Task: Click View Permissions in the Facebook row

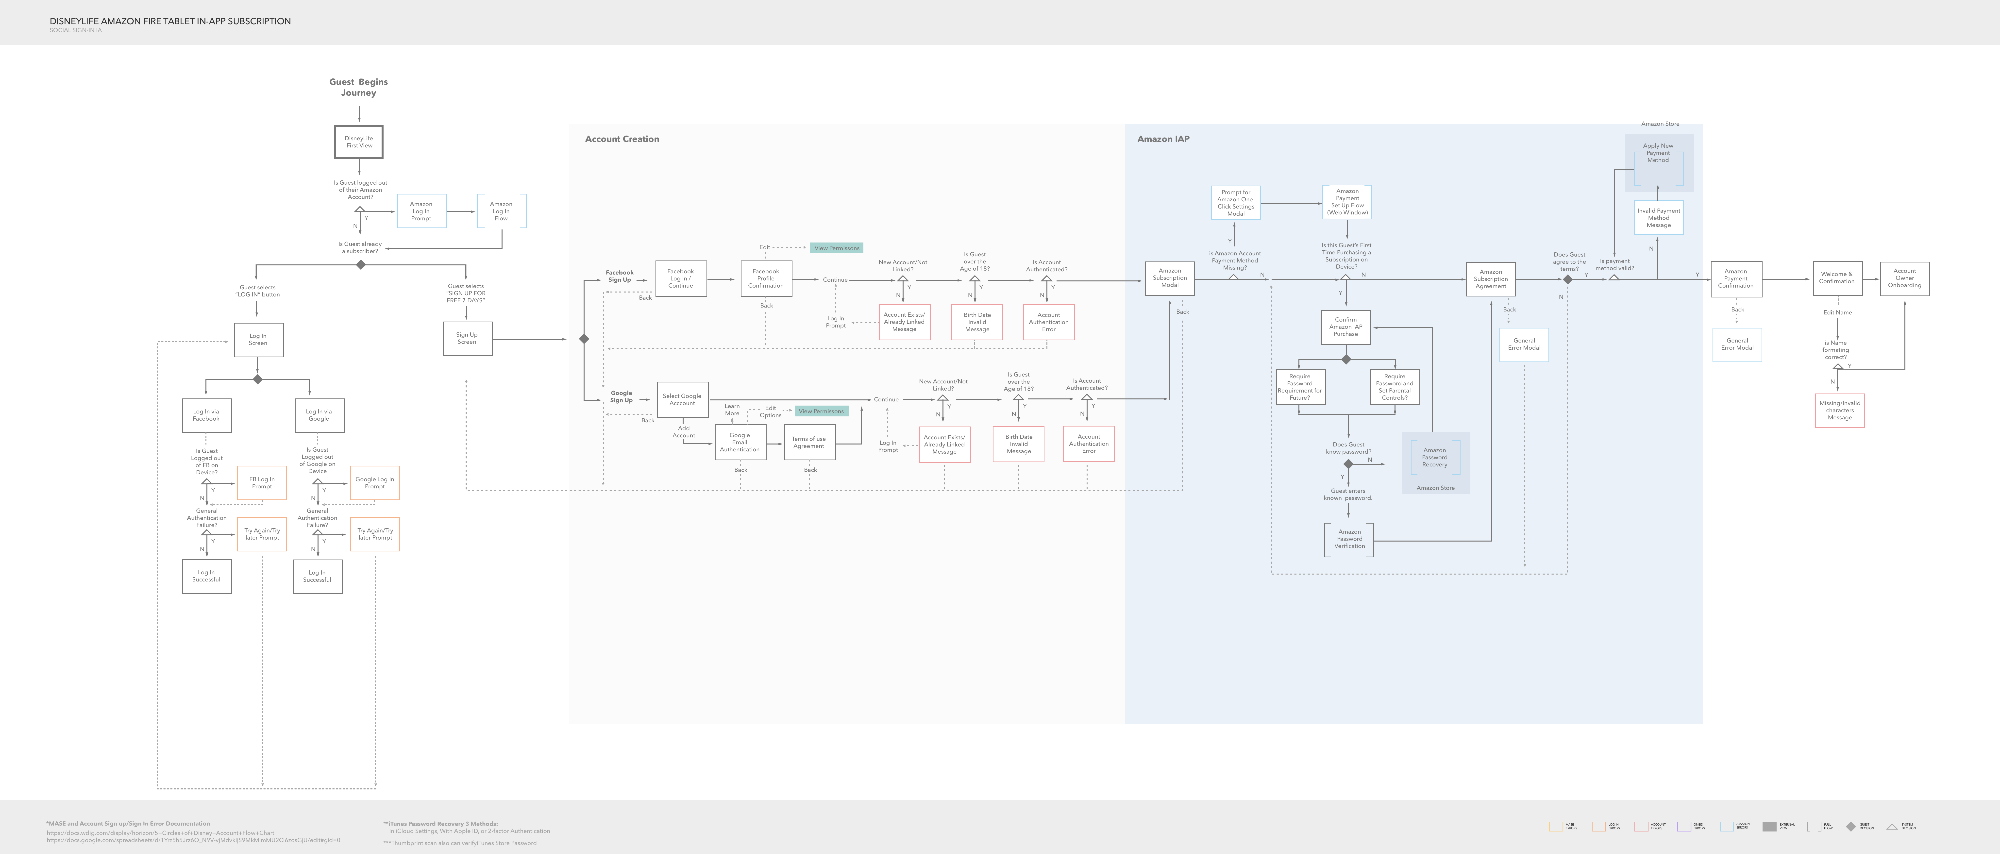Action: pyautogui.click(x=836, y=248)
